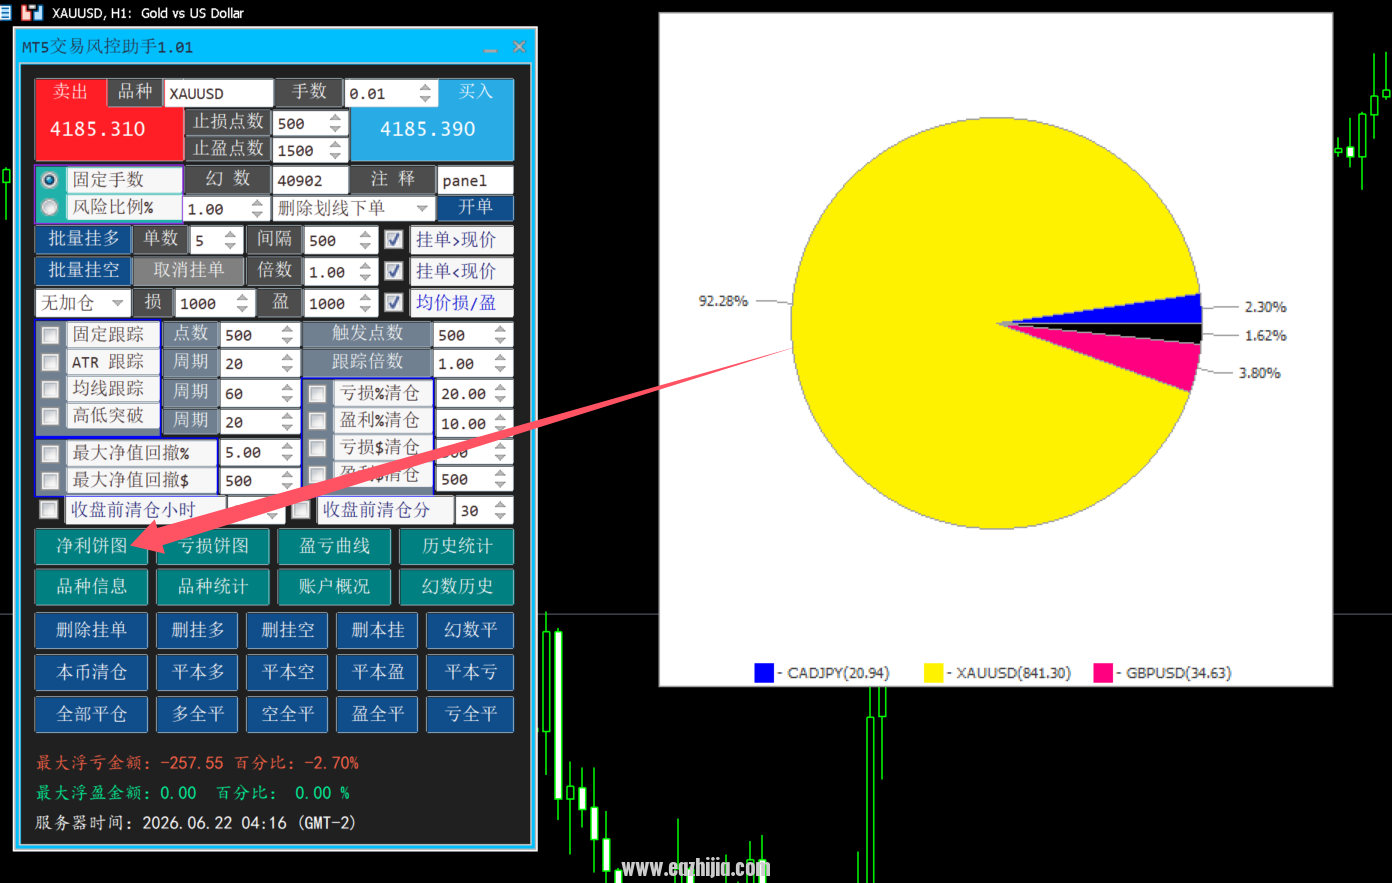The width and height of the screenshot is (1392, 883).
Task: Adjust the 倍数 1.00 stepper
Action: coord(365,271)
